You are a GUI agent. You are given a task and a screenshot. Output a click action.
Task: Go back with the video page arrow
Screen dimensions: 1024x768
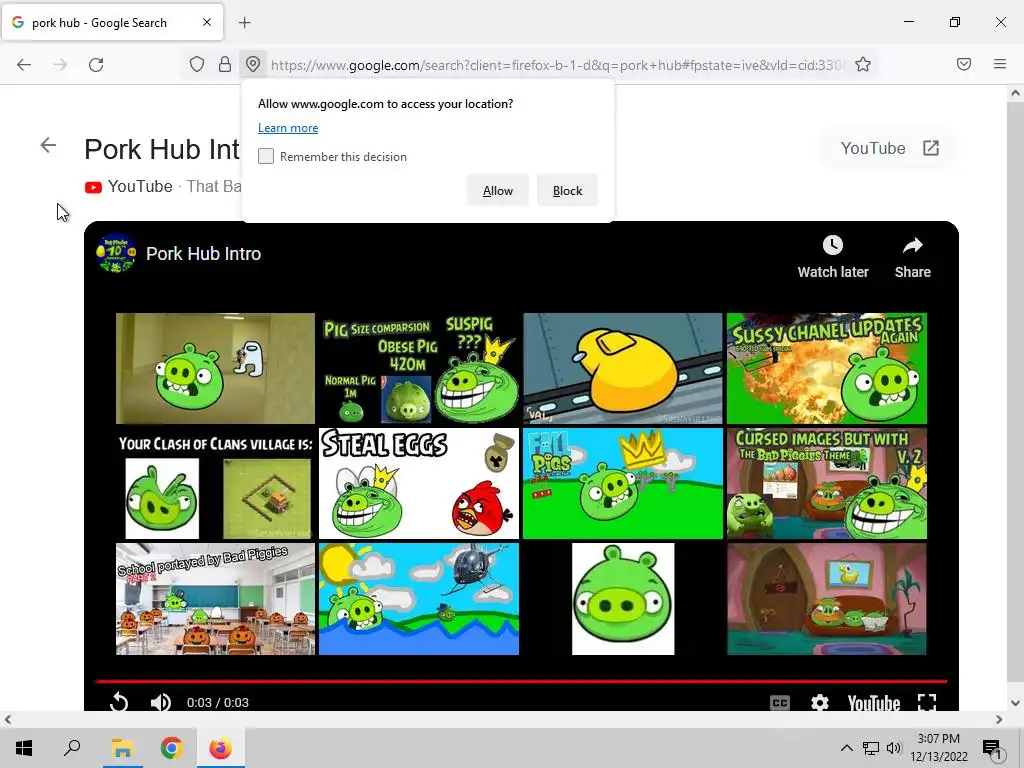(x=48, y=145)
